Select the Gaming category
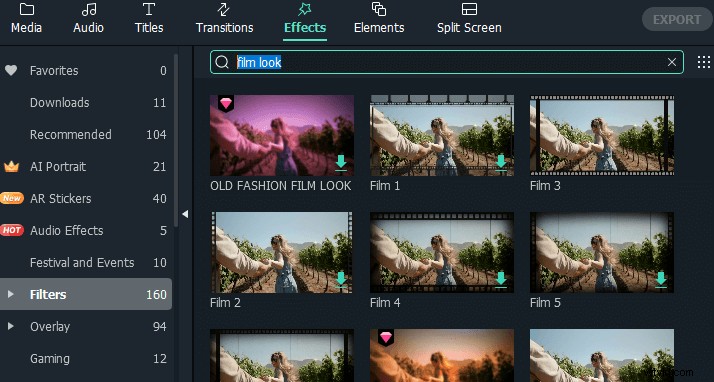This screenshot has height=382, width=714. [x=86, y=358]
